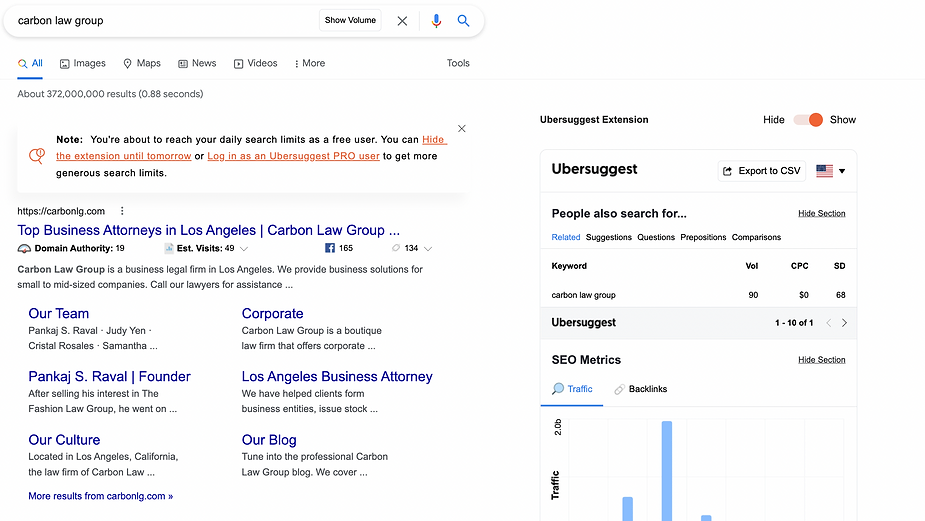Start voice search with microphone icon
Image resolution: width=925 pixels, height=521 pixels.
[x=436, y=21]
